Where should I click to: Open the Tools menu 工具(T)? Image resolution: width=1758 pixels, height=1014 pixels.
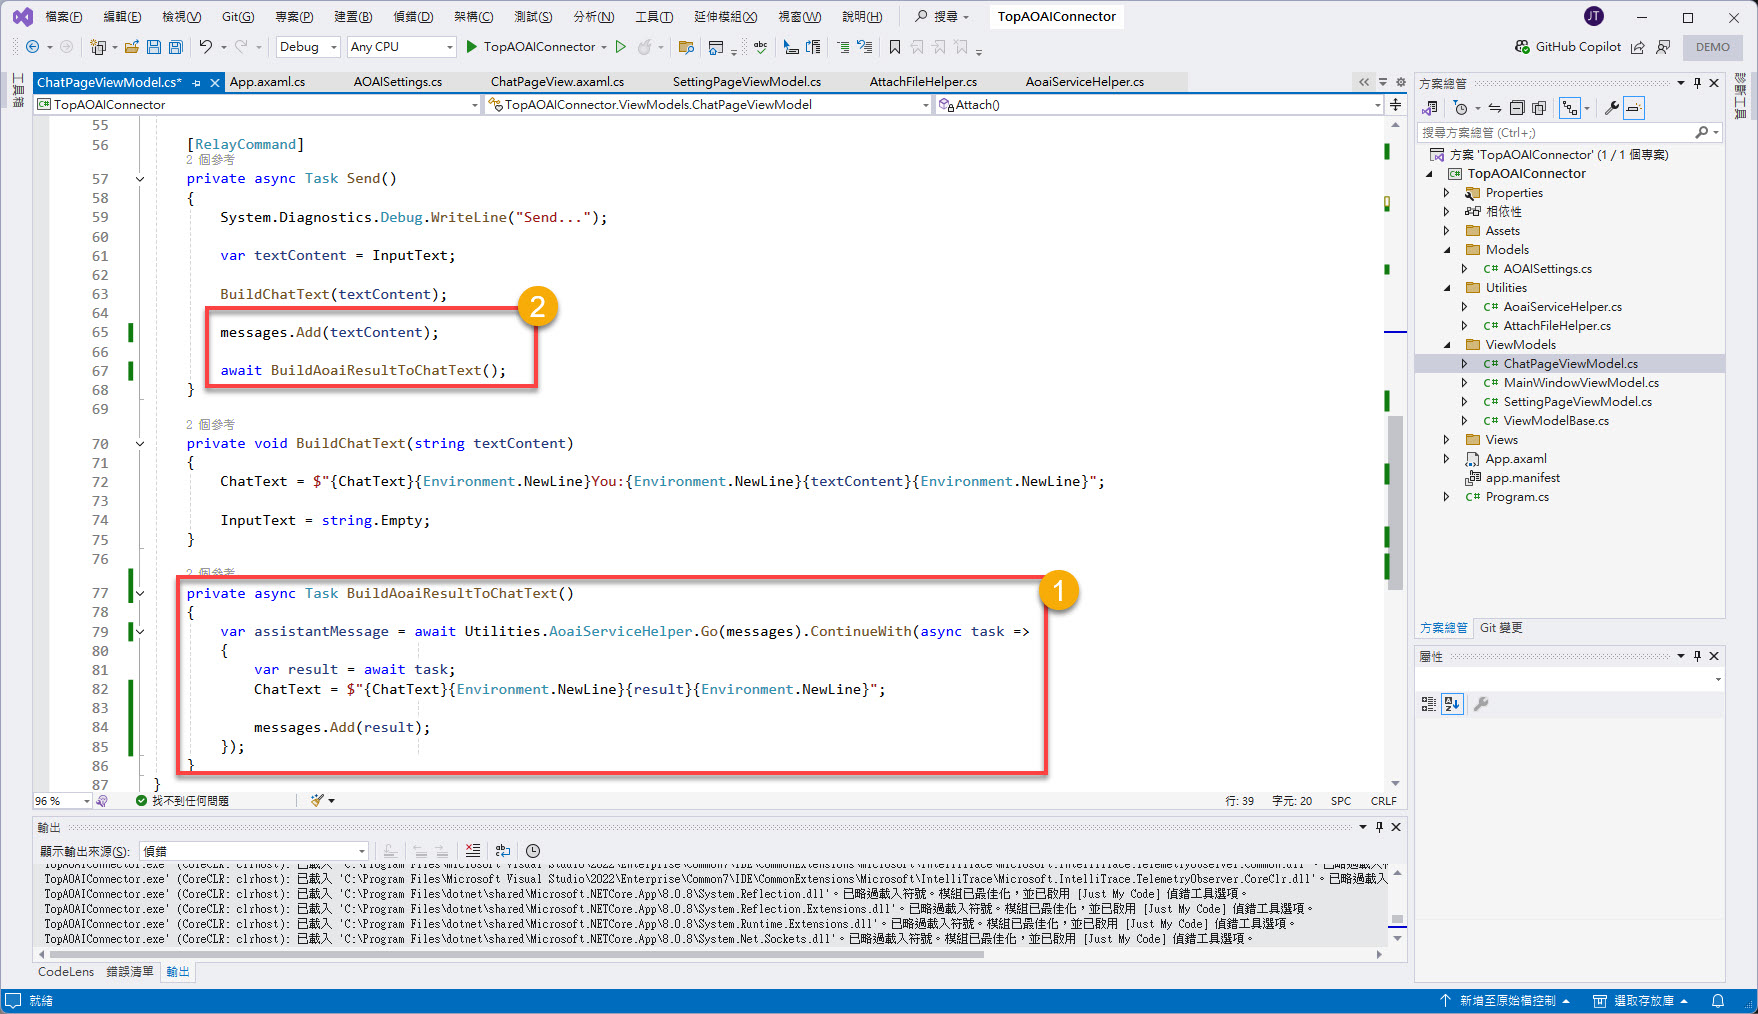click(654, 17)
